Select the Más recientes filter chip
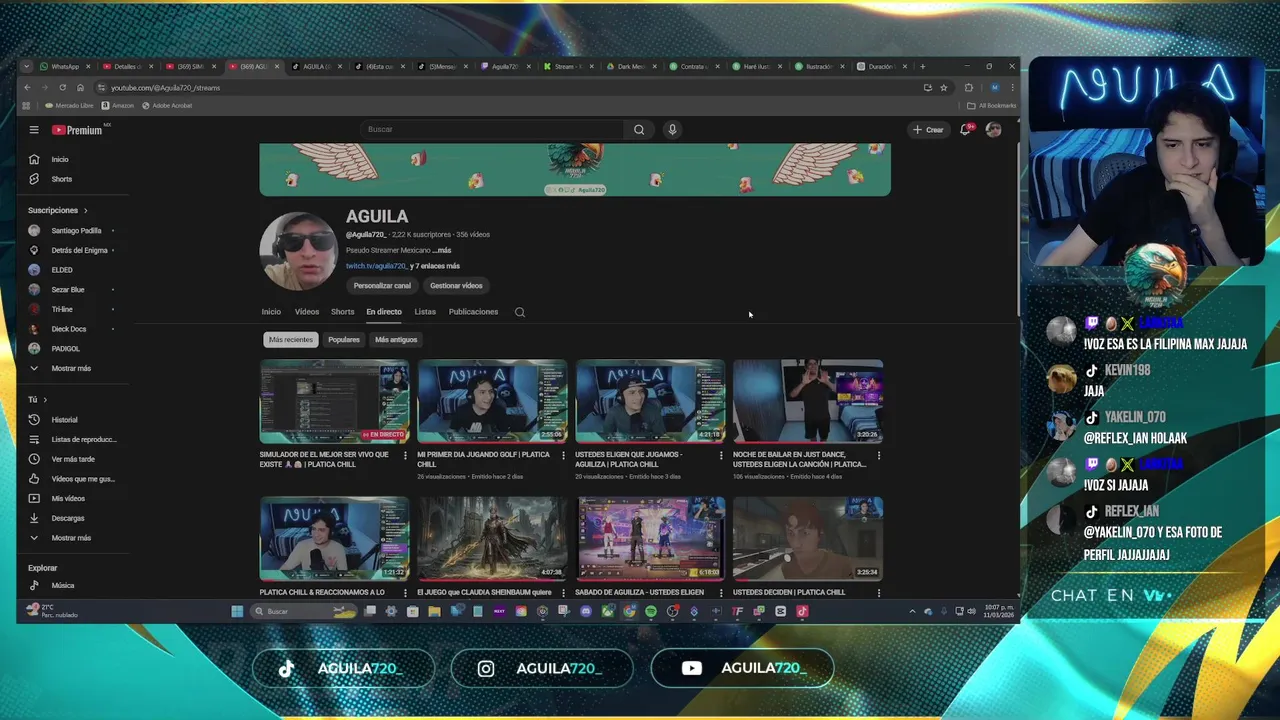The image size is (1280, 720). pyautogui.click(x=291, y=340)
